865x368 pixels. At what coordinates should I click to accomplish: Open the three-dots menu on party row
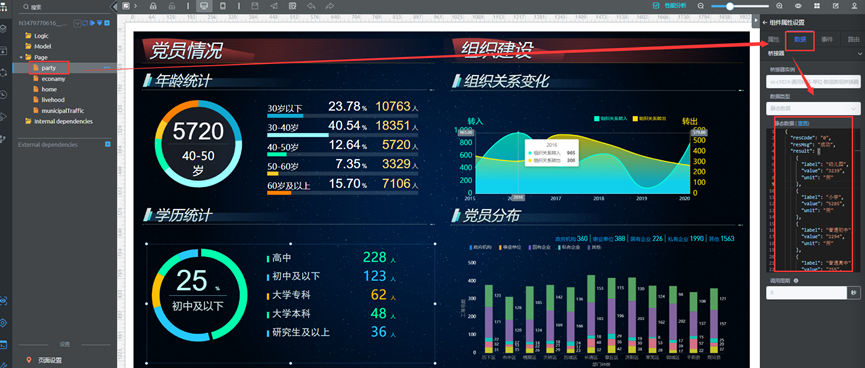click(106, 68)
